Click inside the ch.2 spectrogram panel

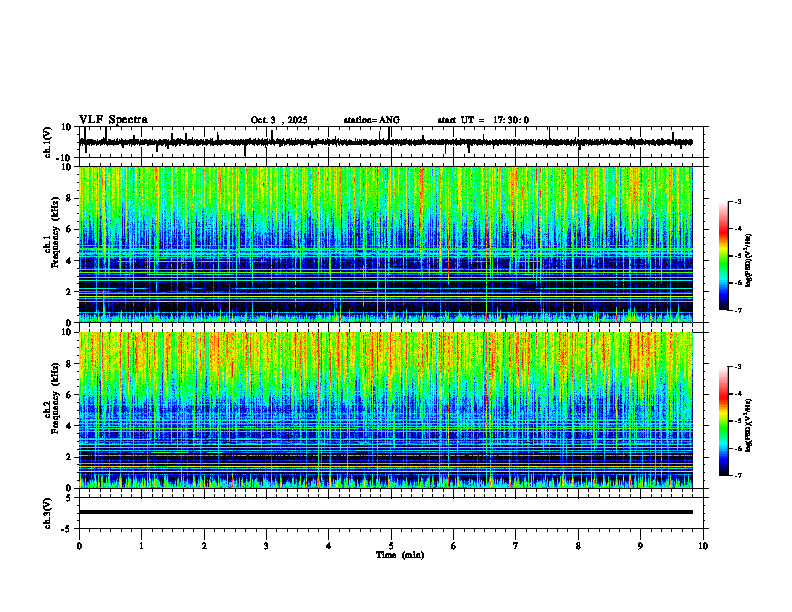coord(385,410)
